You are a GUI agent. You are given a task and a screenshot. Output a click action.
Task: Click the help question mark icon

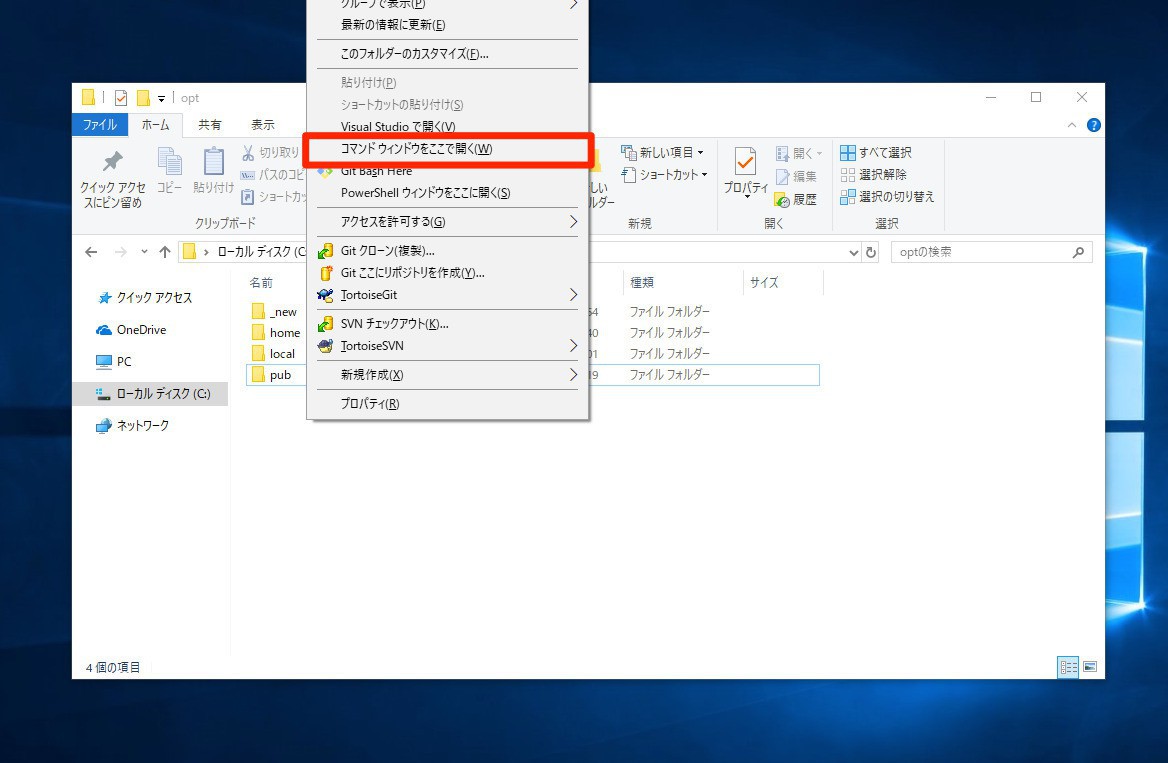click(1094, 125)
